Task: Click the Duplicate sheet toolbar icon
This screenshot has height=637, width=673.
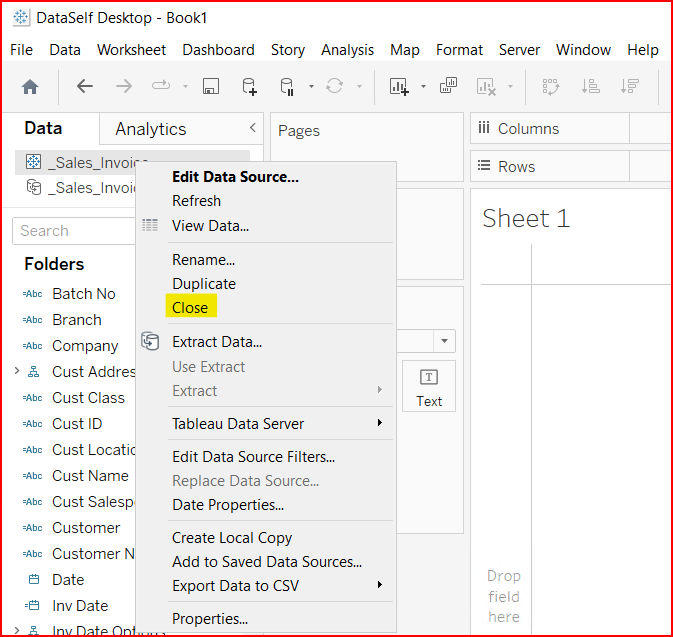Action: pyautogui.click(x=448, y=87)
